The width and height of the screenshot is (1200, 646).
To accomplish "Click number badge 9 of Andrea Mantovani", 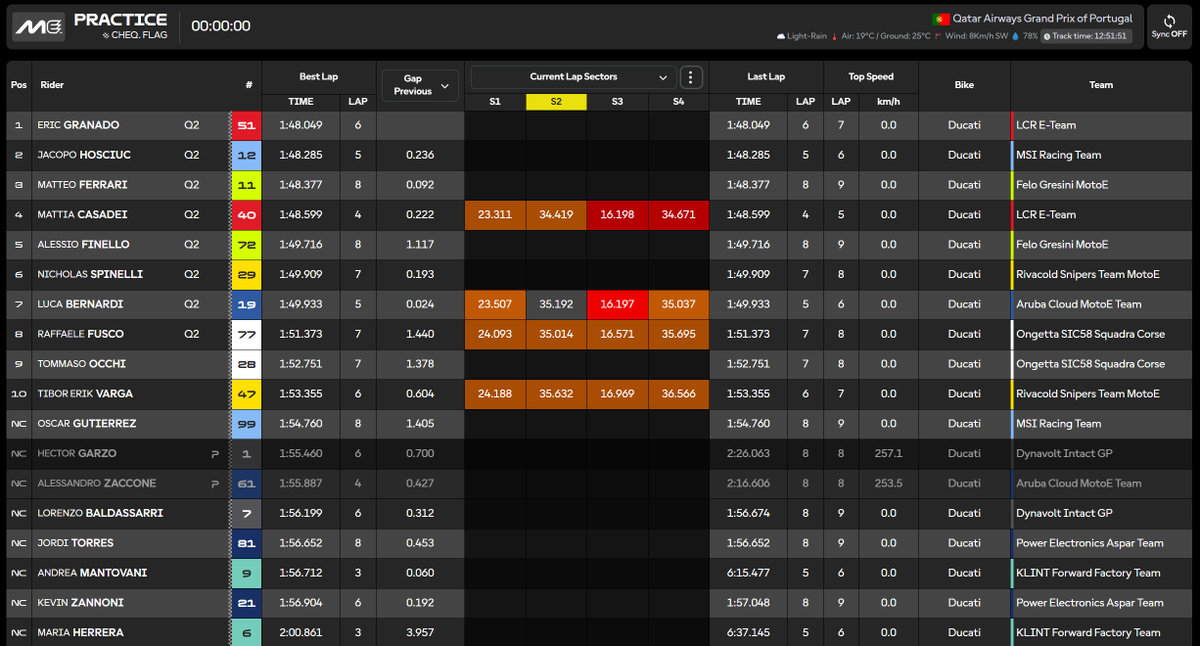I will pos(246,573).
